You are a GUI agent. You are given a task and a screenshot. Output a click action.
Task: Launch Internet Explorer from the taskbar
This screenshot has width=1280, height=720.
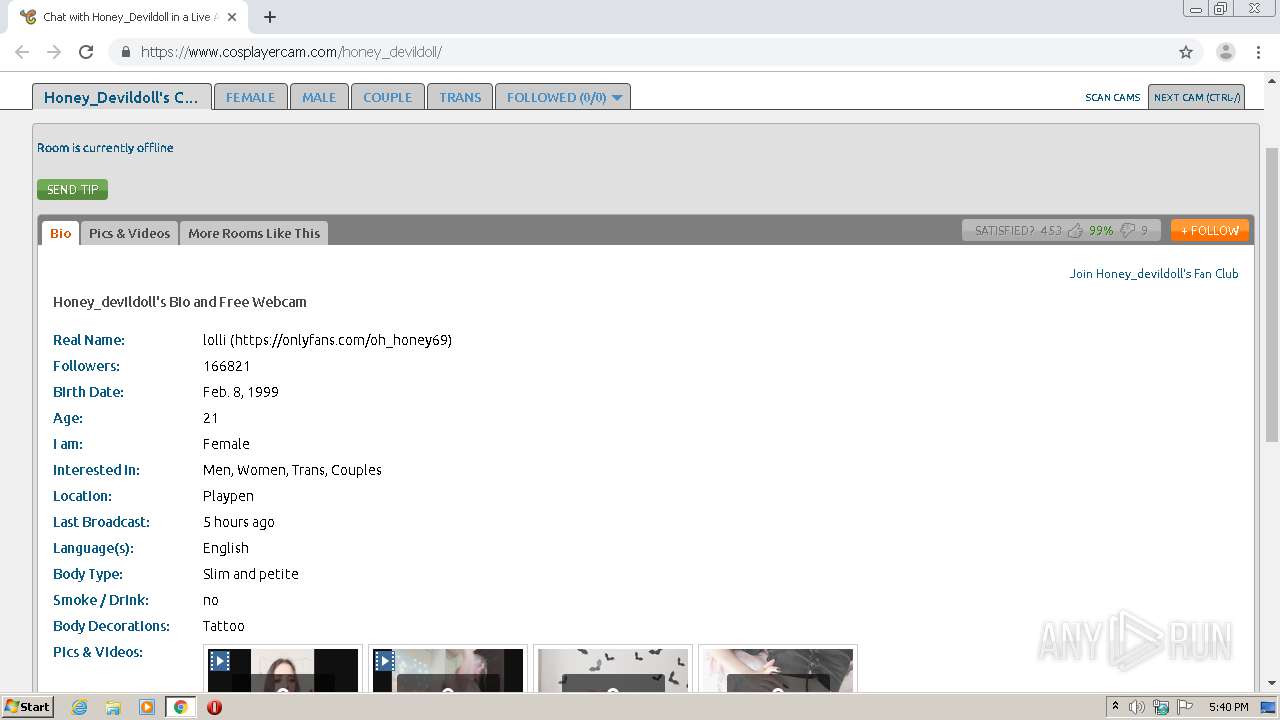click(79, 707)
